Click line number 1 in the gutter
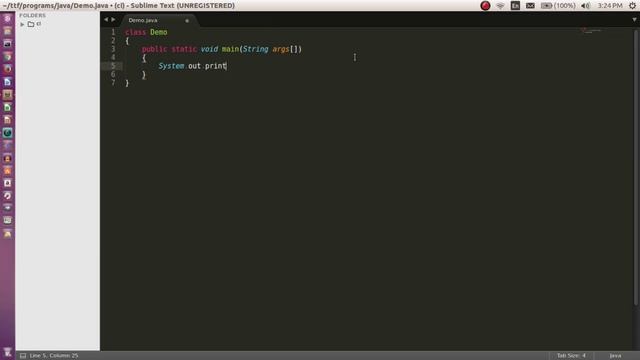 pos(113,32)
